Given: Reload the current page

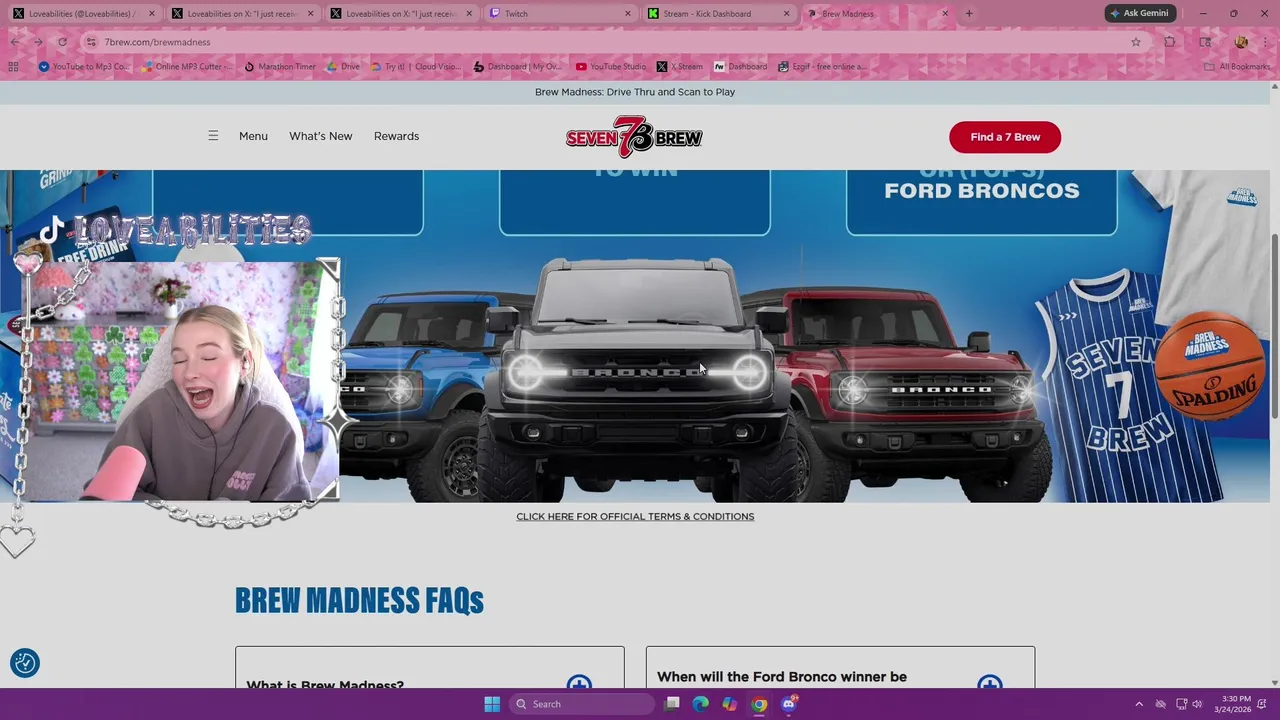Looking at the screenshot, I should pyautogui.click(x=62, y=42).
